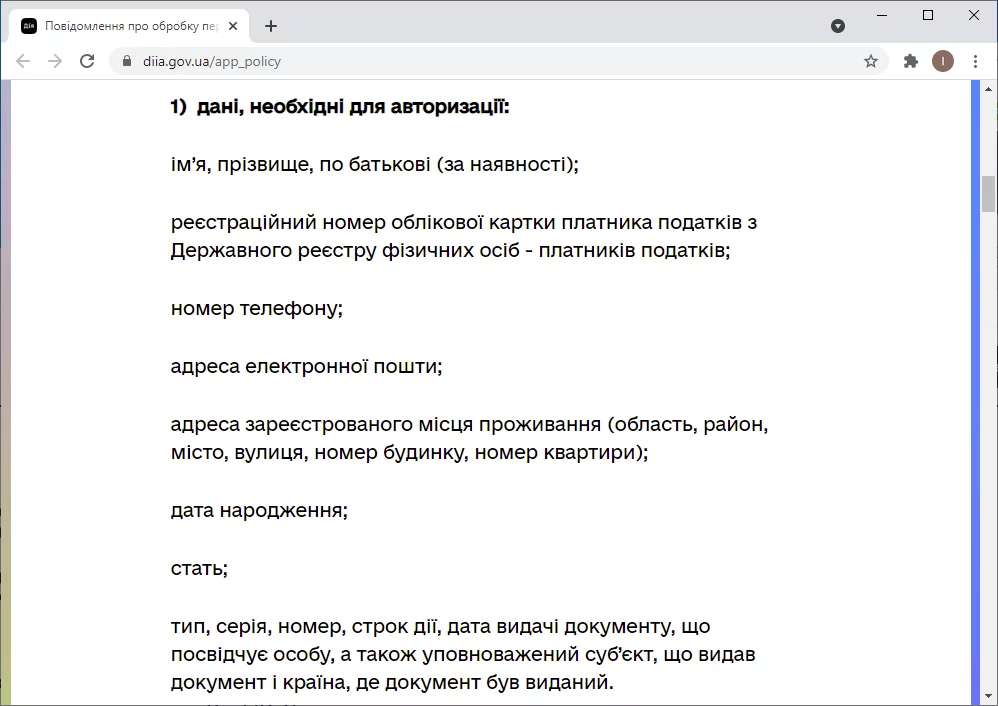The image size is (998, 706).
Task: Click the heading "дані, необхідні для авторизації"
Action: click(x=353, y=106)
